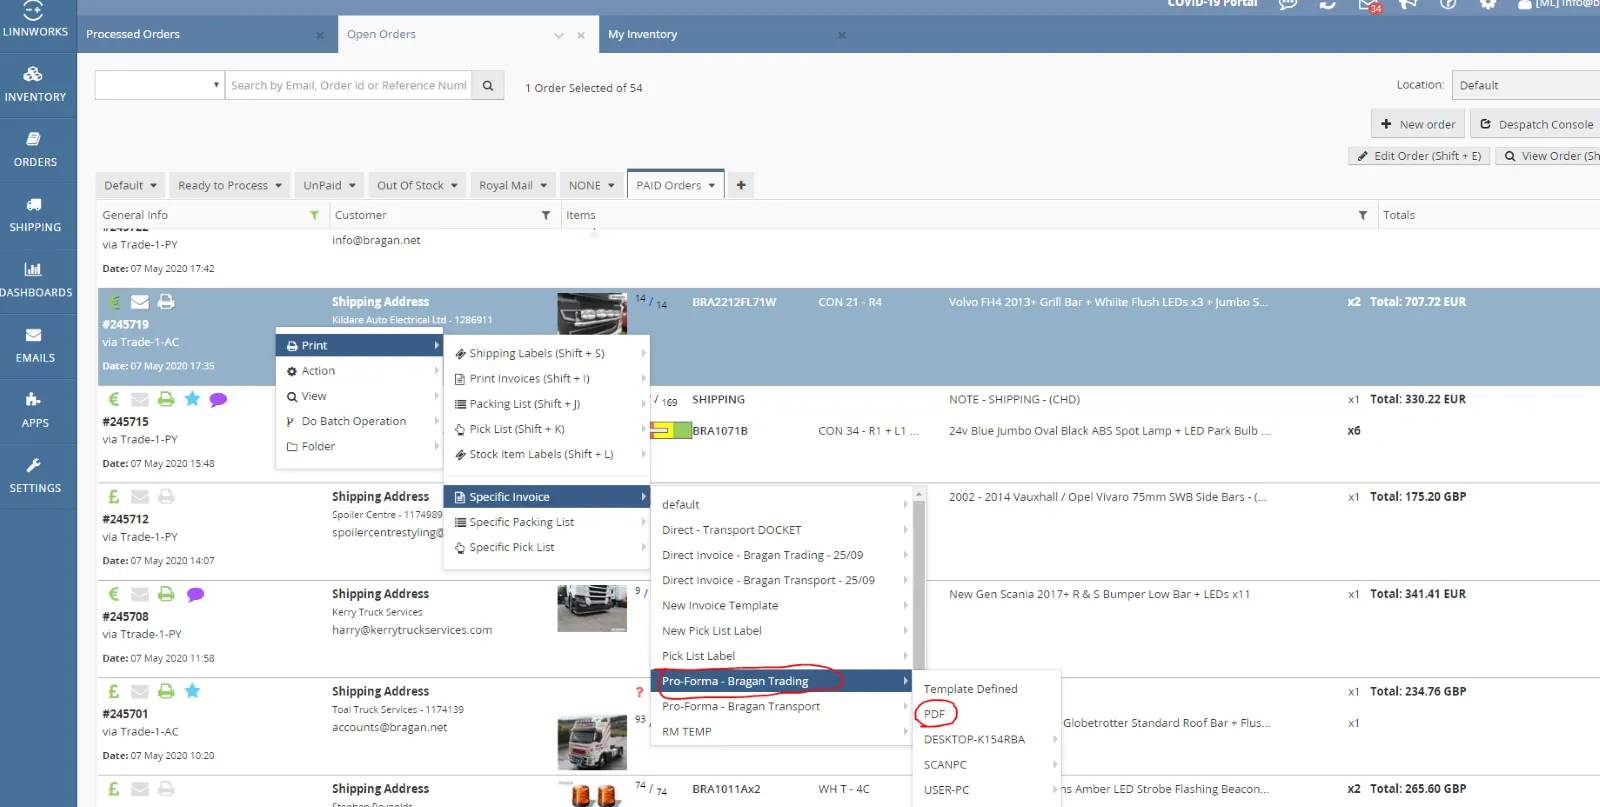The image size is (1600, 807).
Task: Click the sync refresh icon in top bar
Action: click(x=1328, y=4)
